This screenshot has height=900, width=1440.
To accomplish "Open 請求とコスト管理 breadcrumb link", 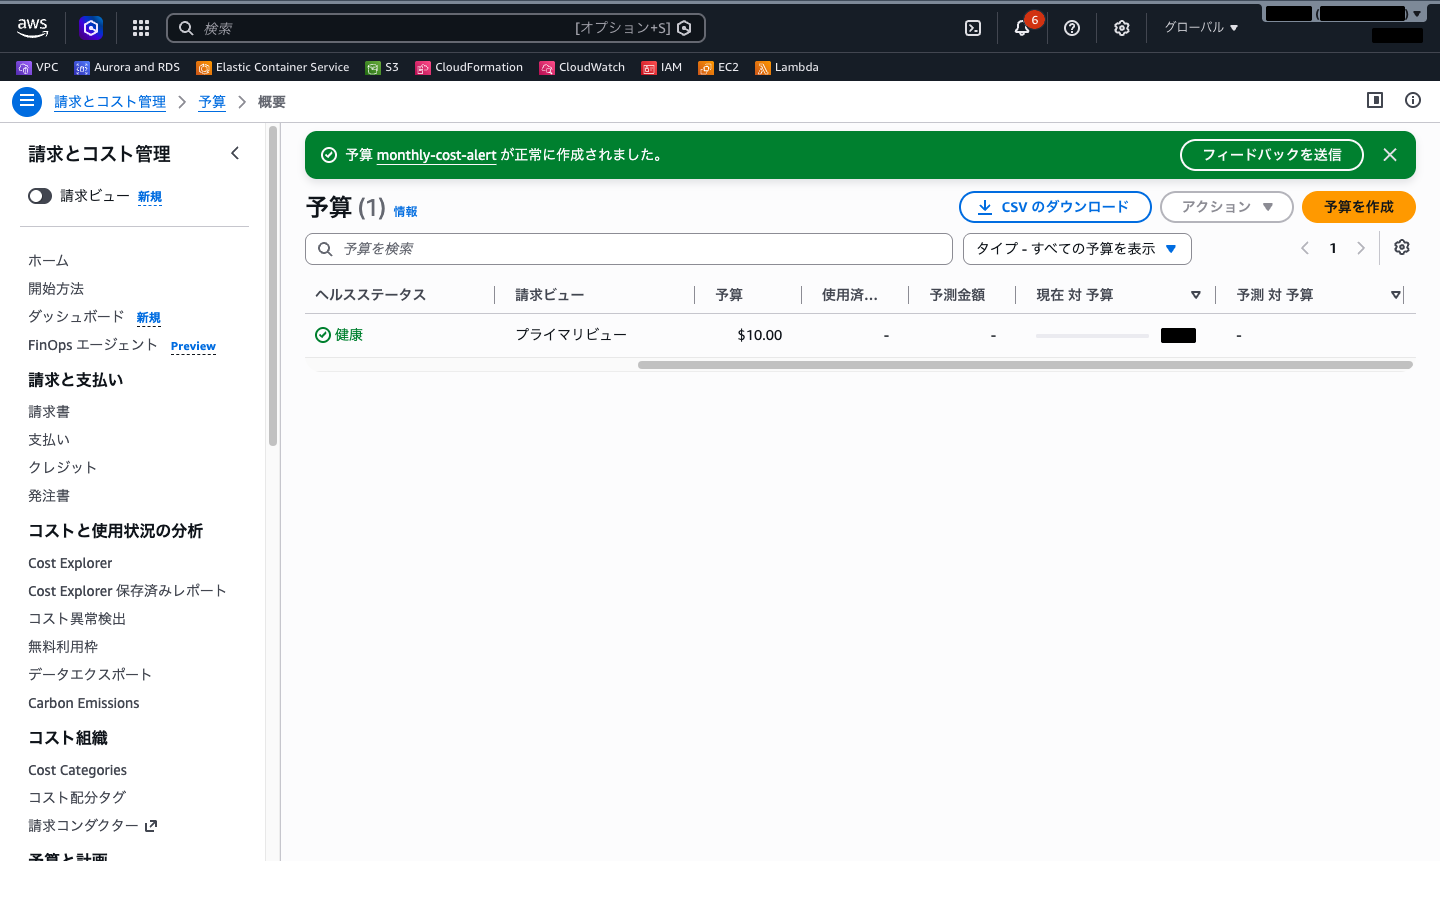I will pos(110,102).
